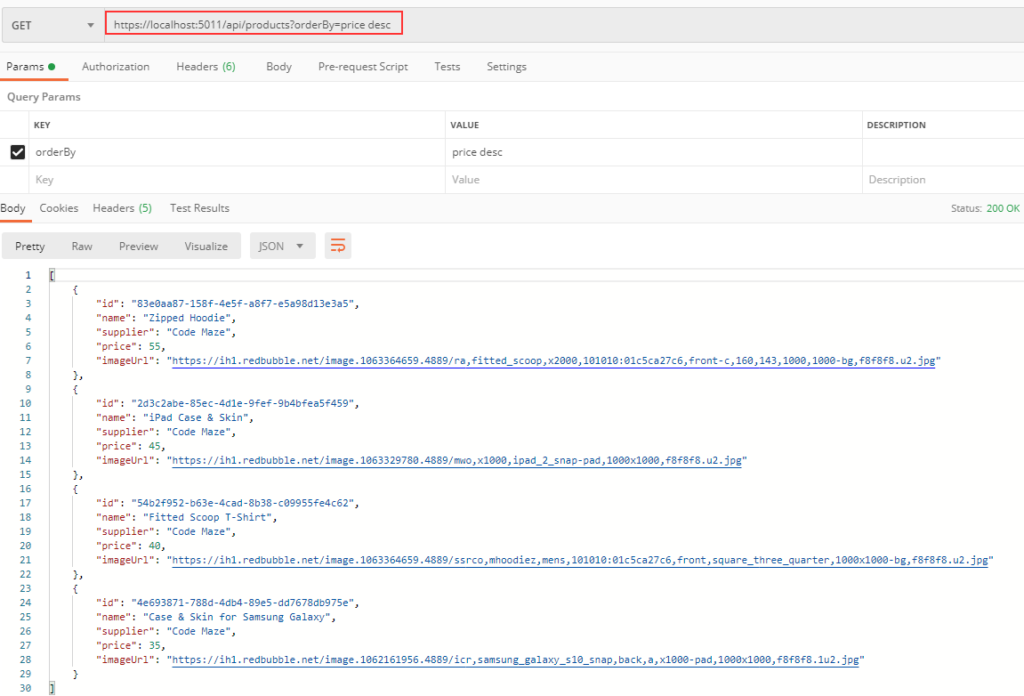Click the Visualize button

(205, 246)
